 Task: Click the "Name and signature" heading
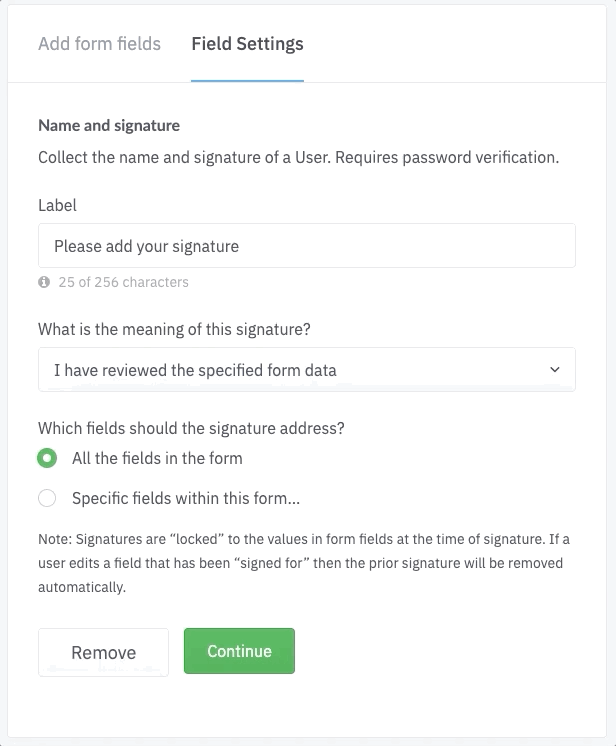(109, 126)
